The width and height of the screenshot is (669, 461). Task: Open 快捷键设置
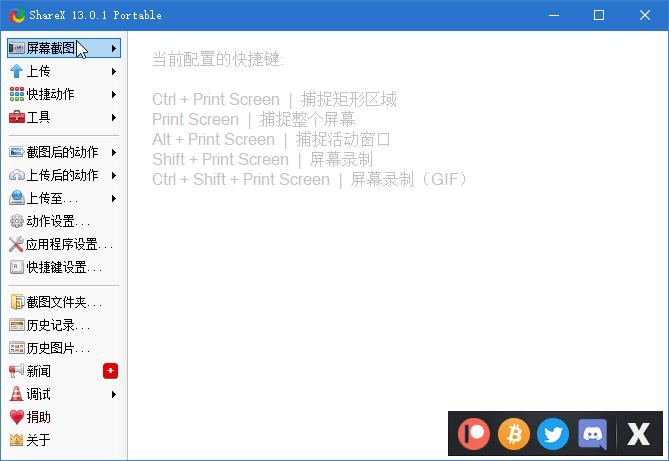pos(62,267)
